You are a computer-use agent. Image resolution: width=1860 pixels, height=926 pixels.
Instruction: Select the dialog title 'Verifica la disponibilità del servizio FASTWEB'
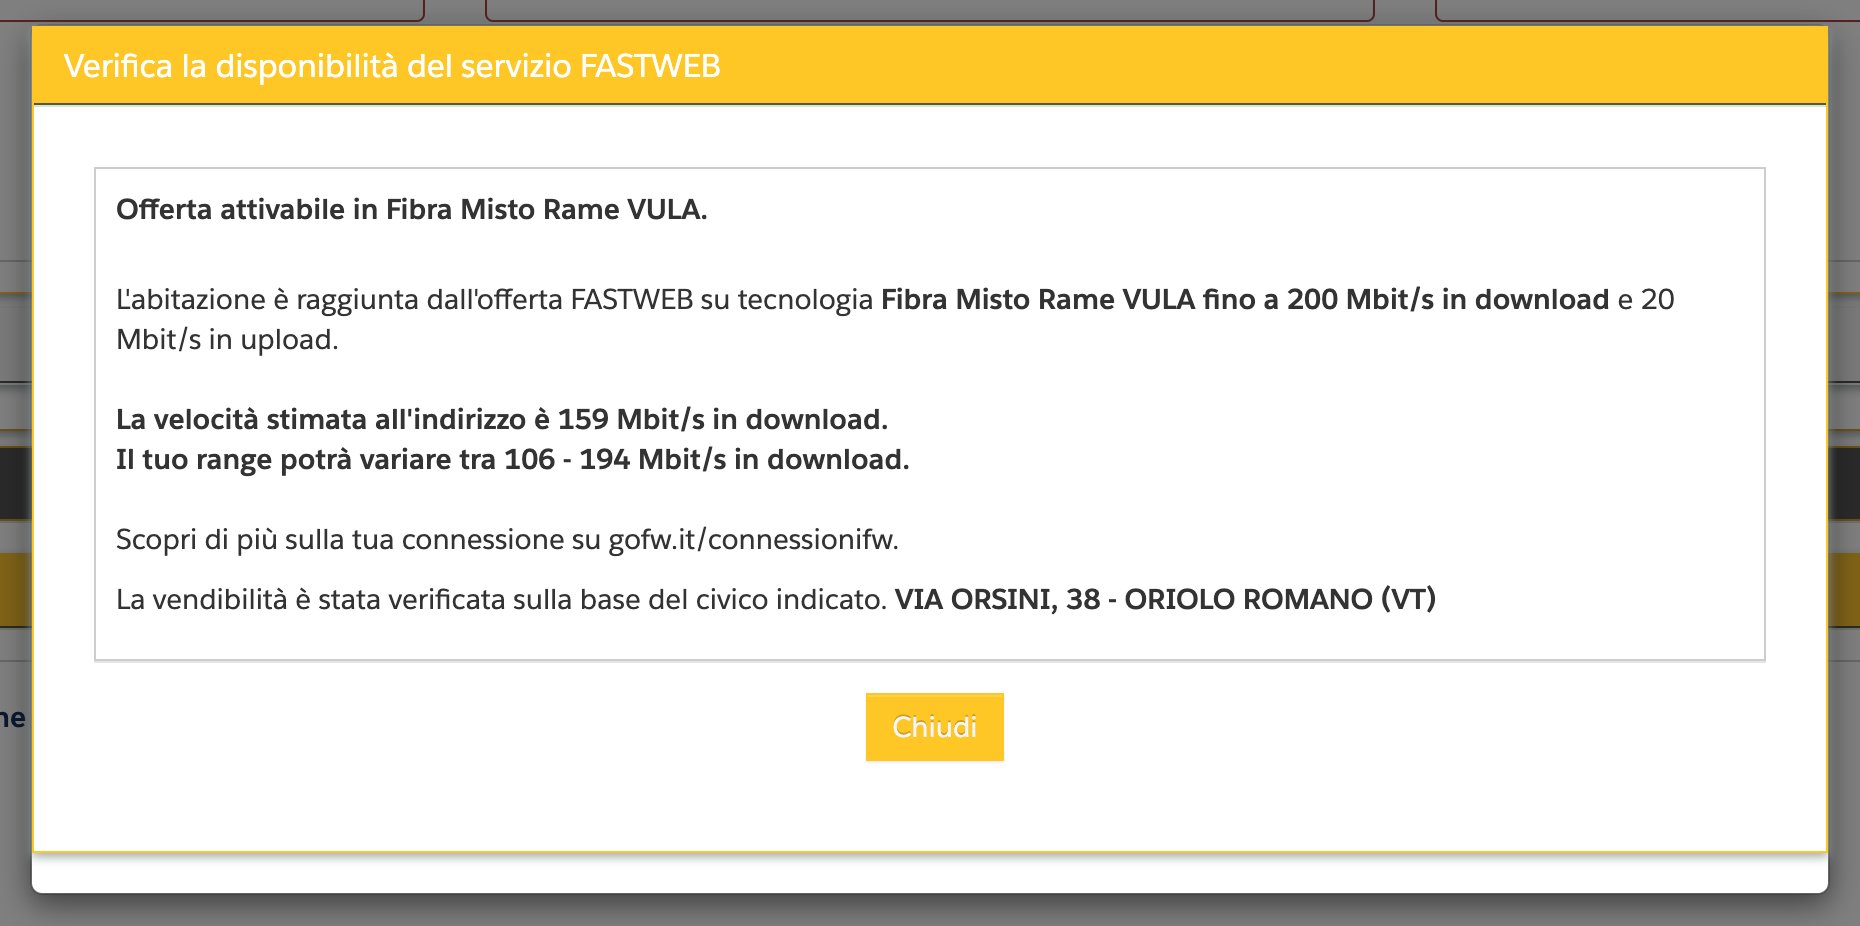pyautogui.click(x=392, y=66)
